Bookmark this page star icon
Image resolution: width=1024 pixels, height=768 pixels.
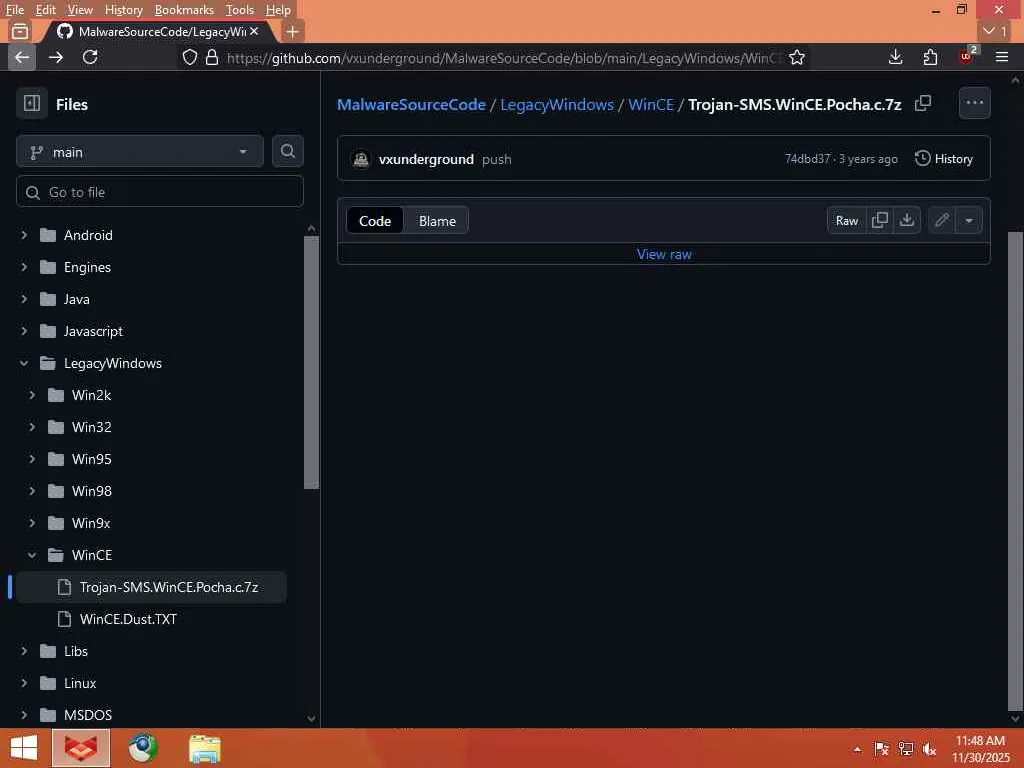(x=796, y=57)
